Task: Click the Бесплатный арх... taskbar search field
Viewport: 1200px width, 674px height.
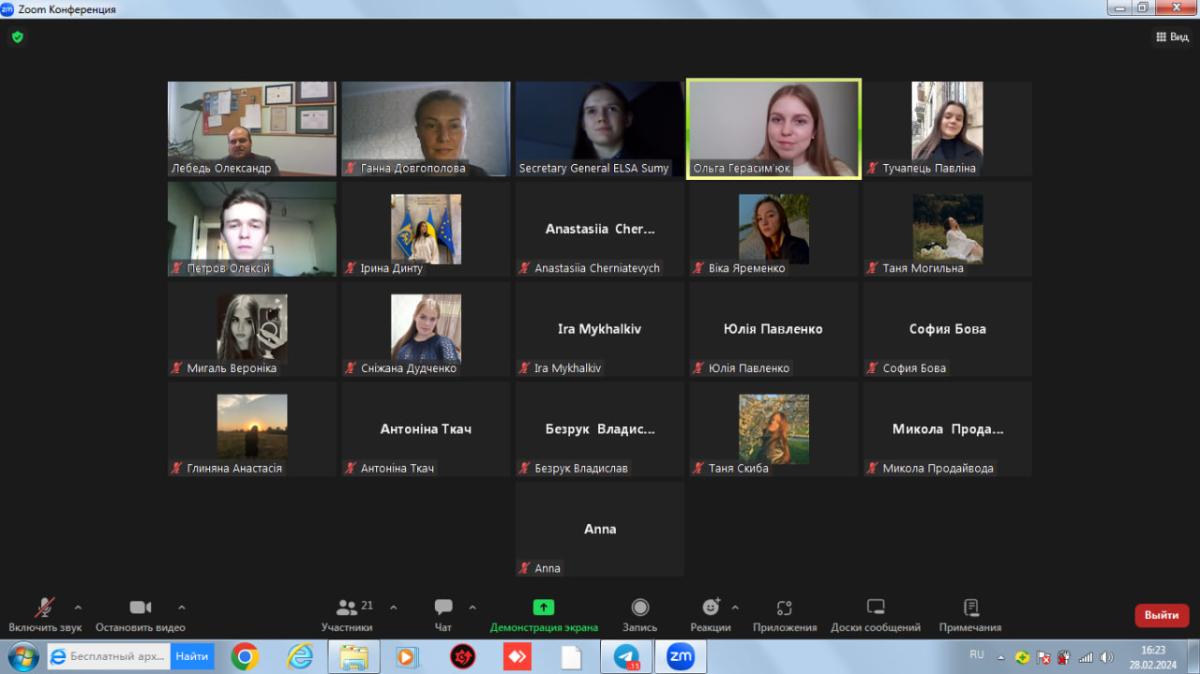Action: [x=108, y=656]
